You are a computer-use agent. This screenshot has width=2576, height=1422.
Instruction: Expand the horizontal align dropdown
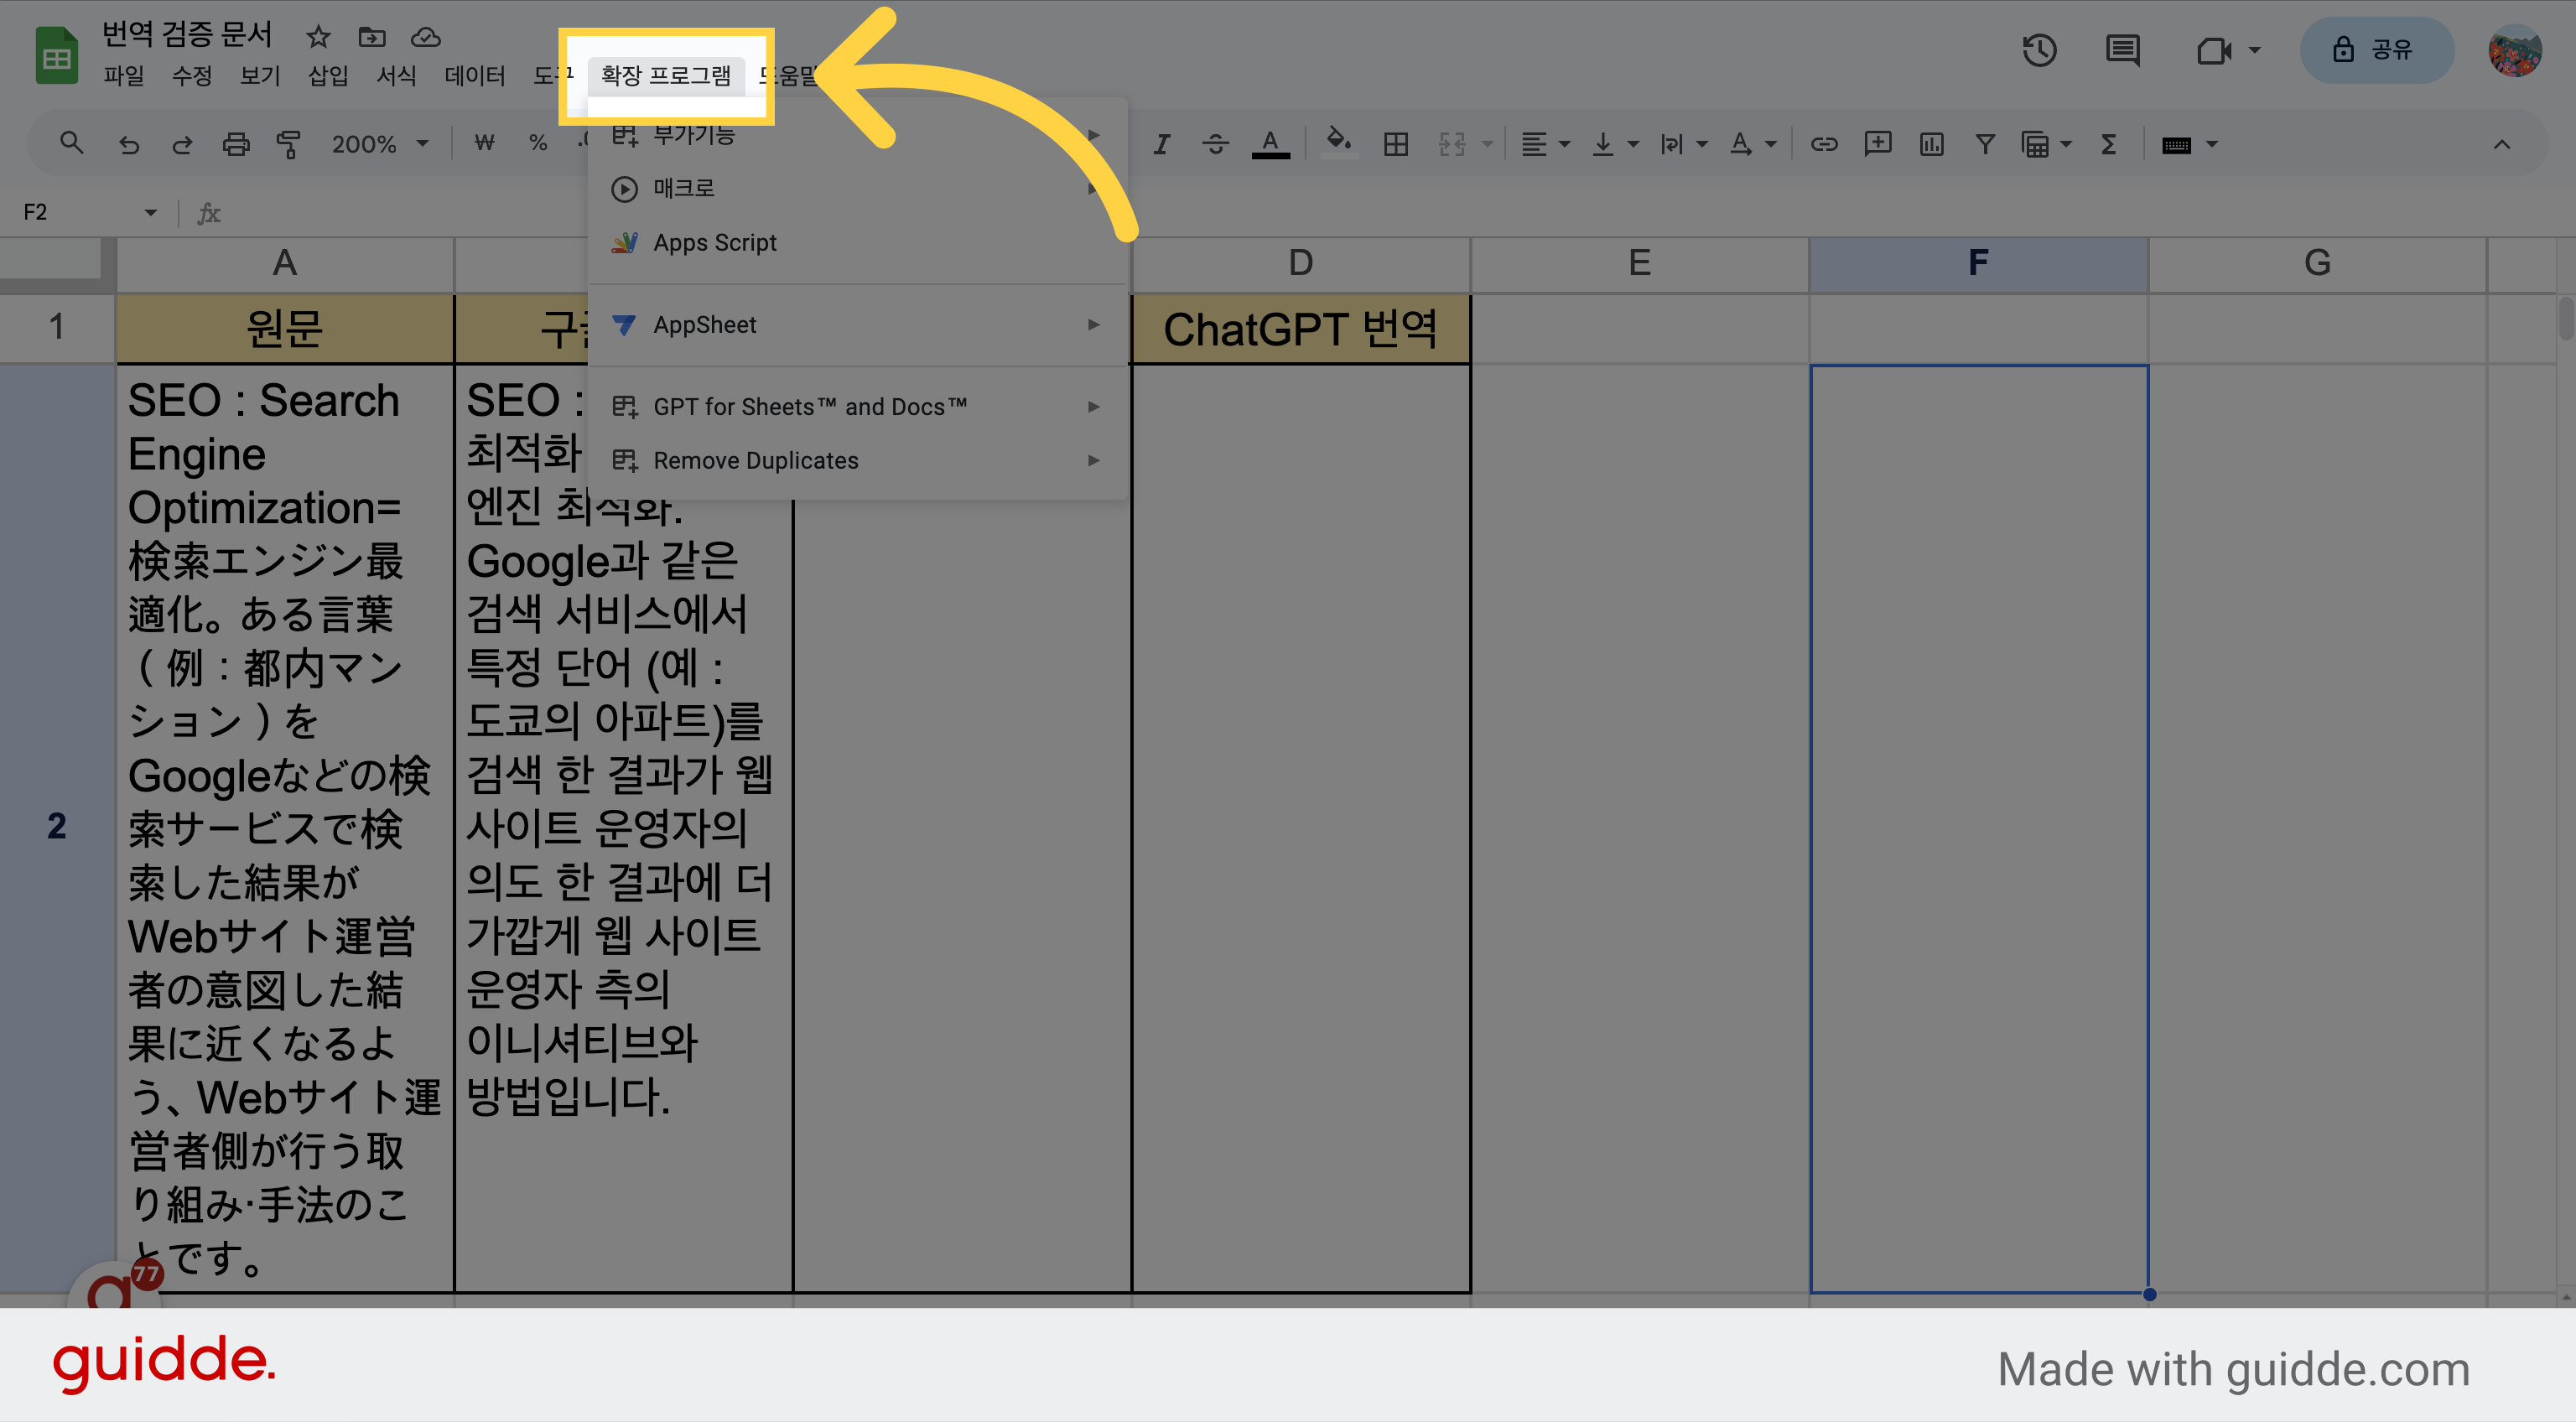point(1565,144)
